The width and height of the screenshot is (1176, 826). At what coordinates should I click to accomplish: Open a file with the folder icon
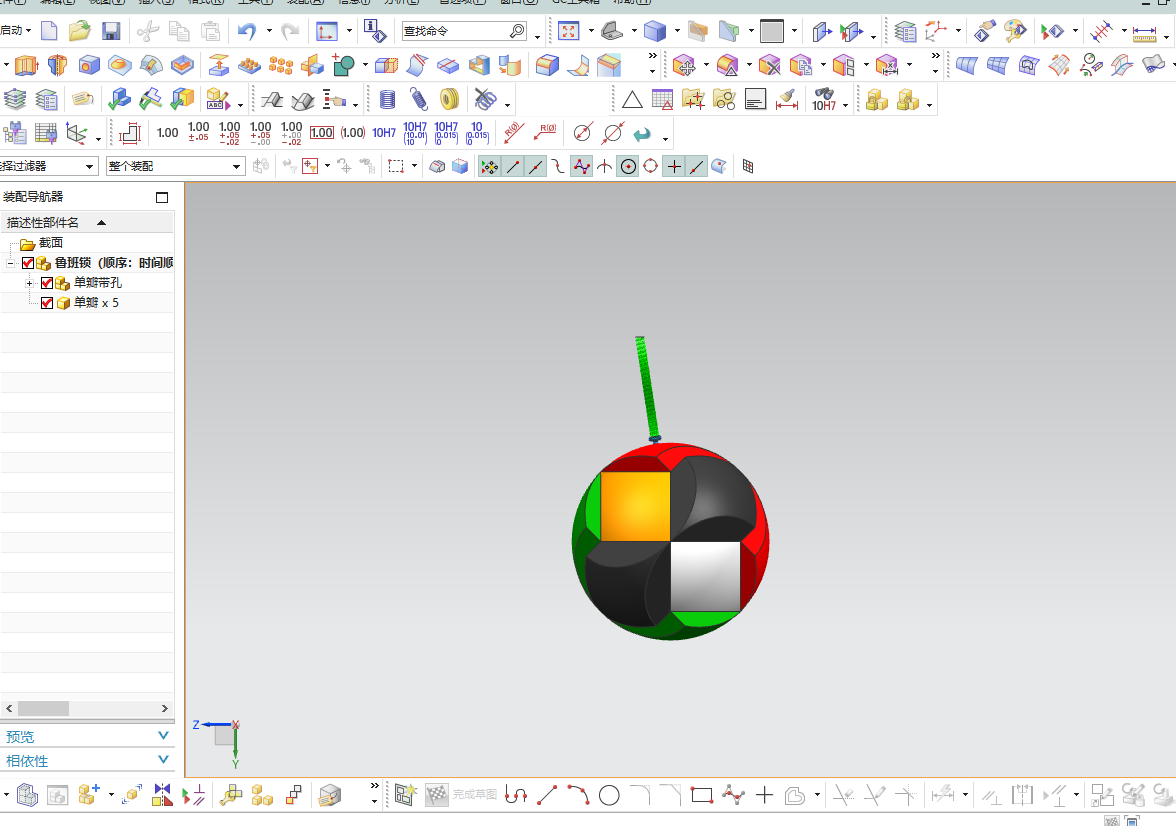80,31
